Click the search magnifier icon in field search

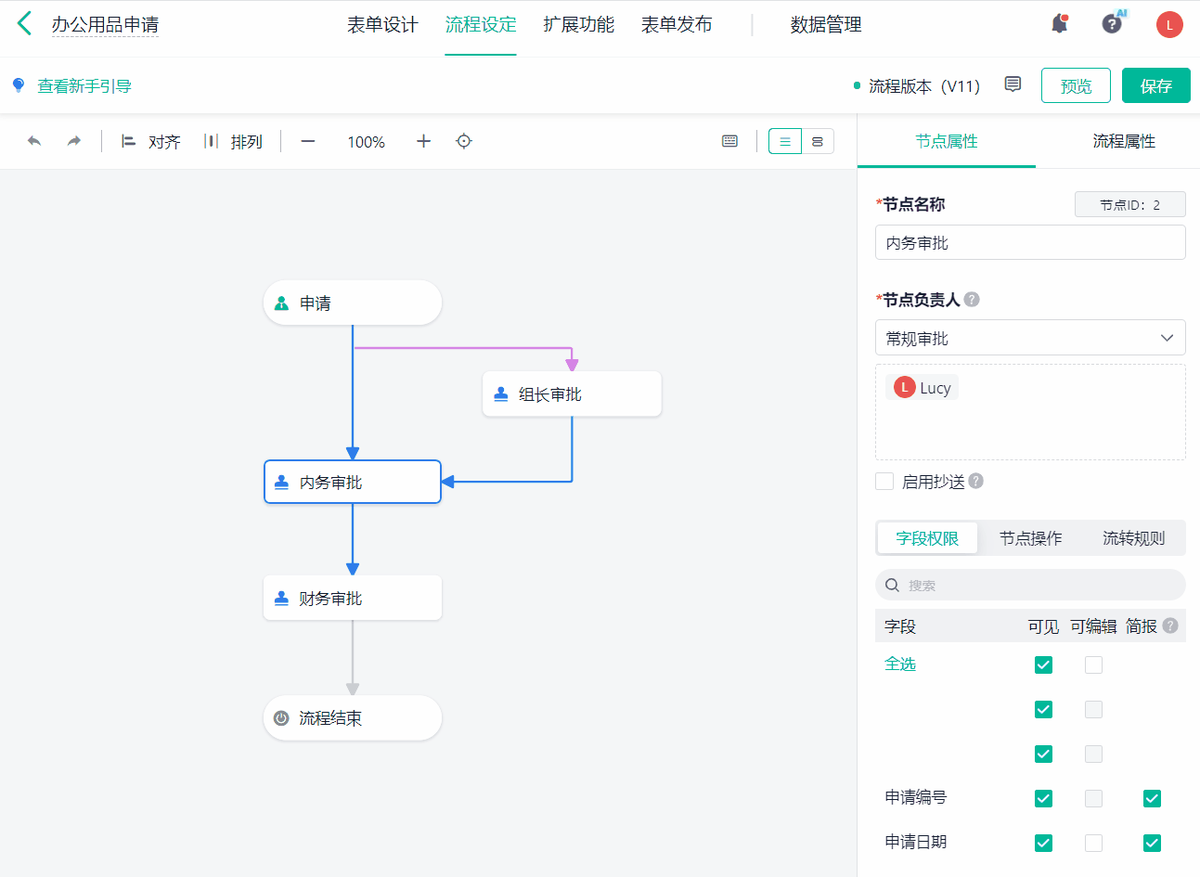coord(893,585)
